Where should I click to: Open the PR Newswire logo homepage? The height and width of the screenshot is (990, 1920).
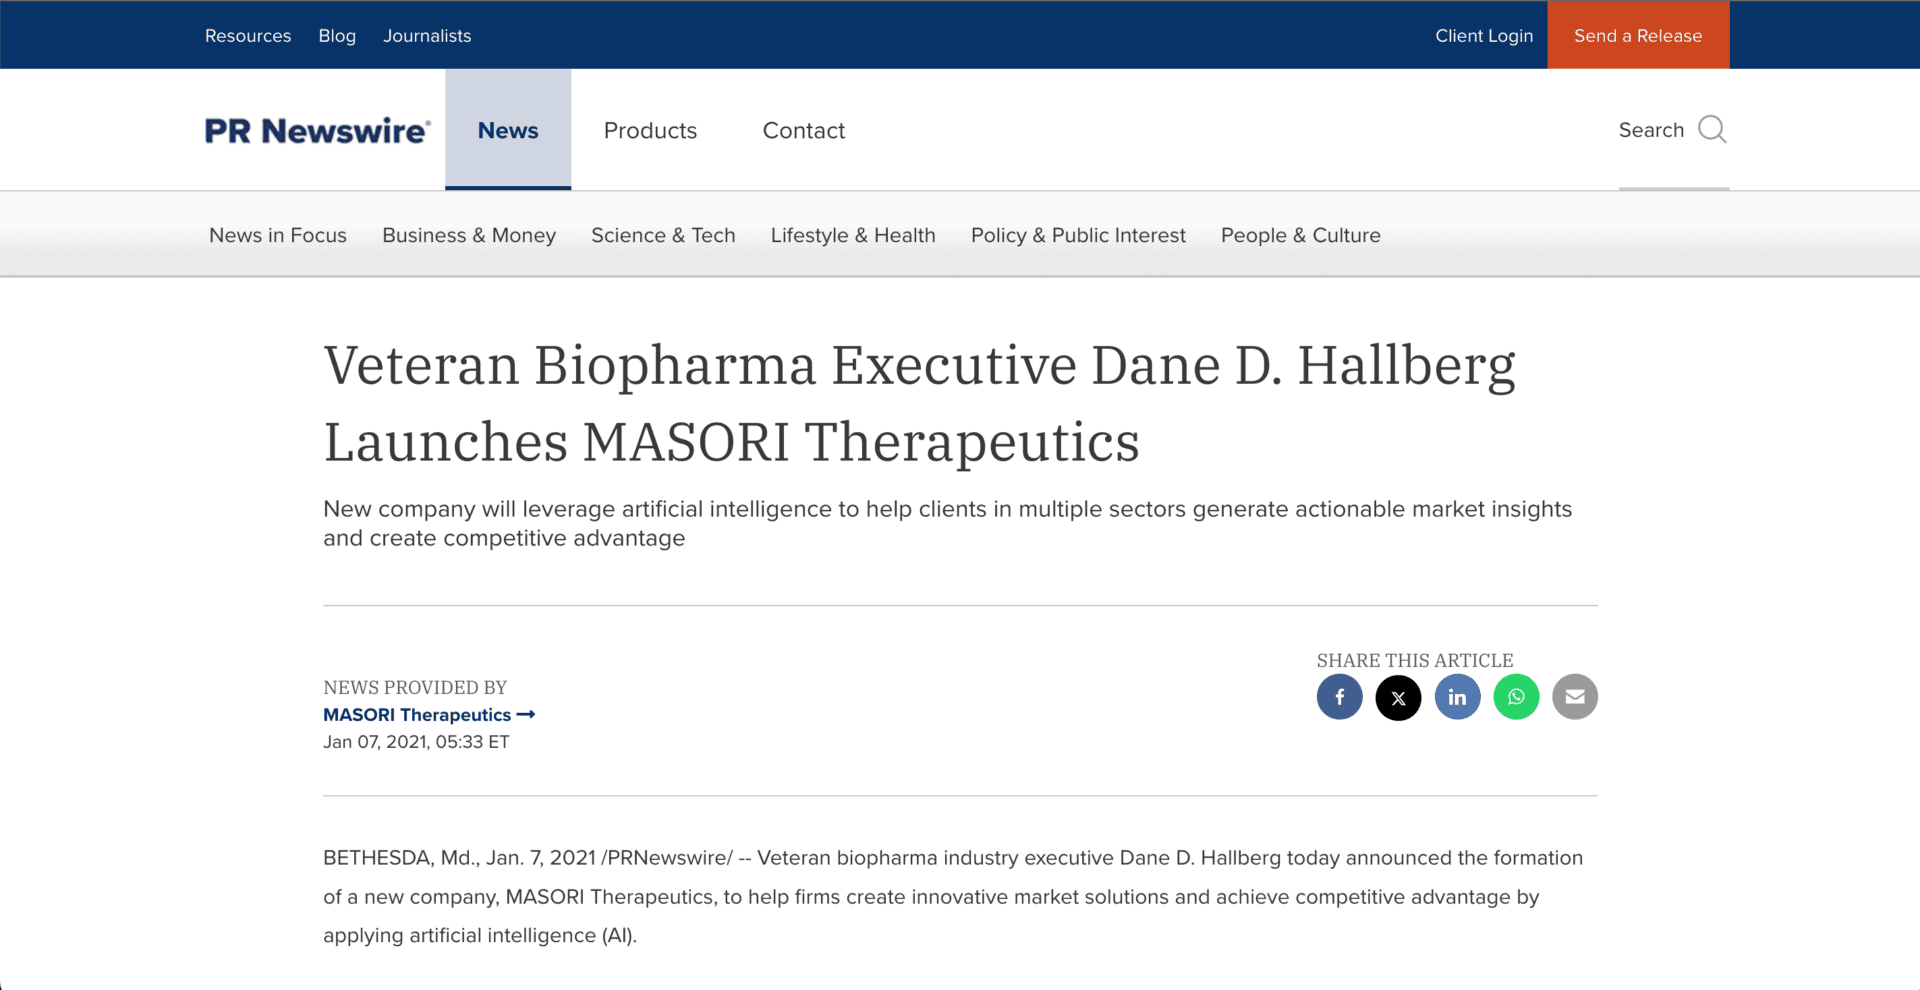point(317,131)
